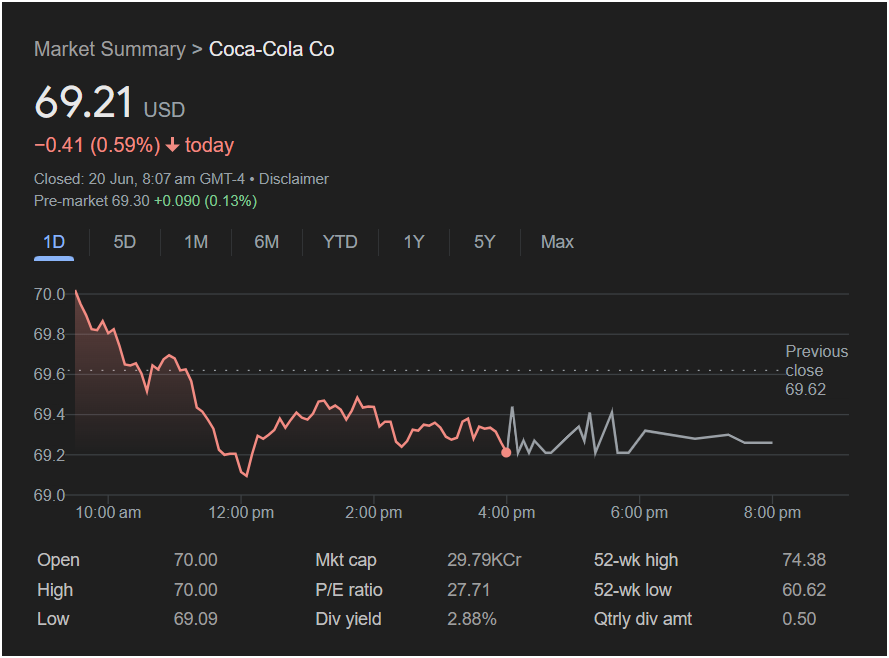Click the Pre-market 69.30 price text
Image resolution: width=889 pixels, height=658 pixels.
click(92, 201)
